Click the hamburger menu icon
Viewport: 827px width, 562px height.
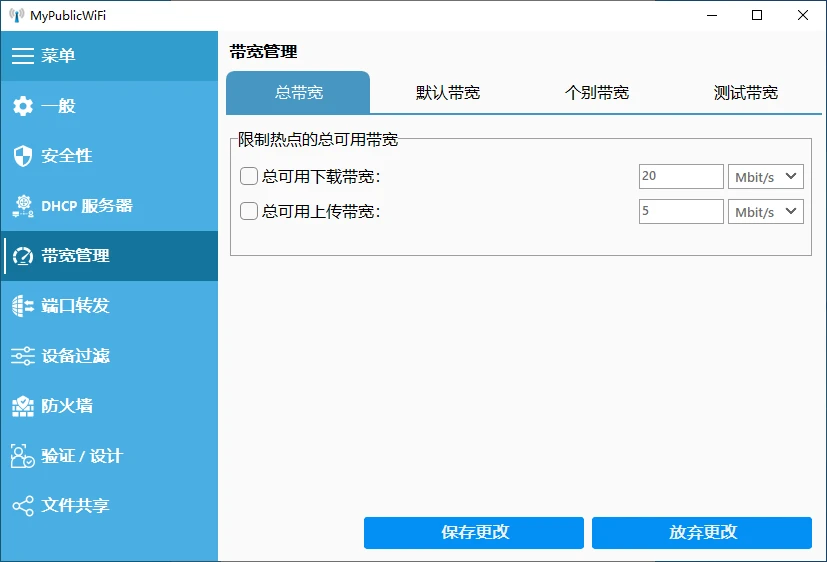point(23,56)
